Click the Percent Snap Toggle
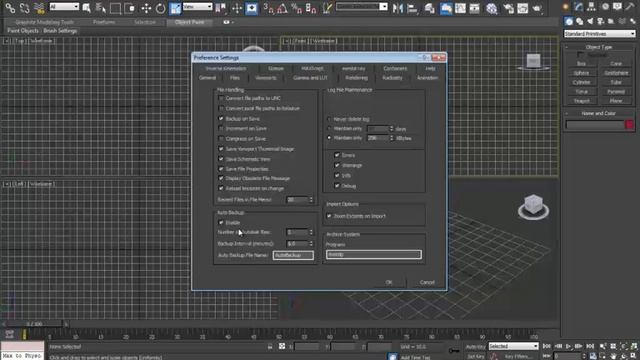Screen dimensions: 640x360 point(296,8)
